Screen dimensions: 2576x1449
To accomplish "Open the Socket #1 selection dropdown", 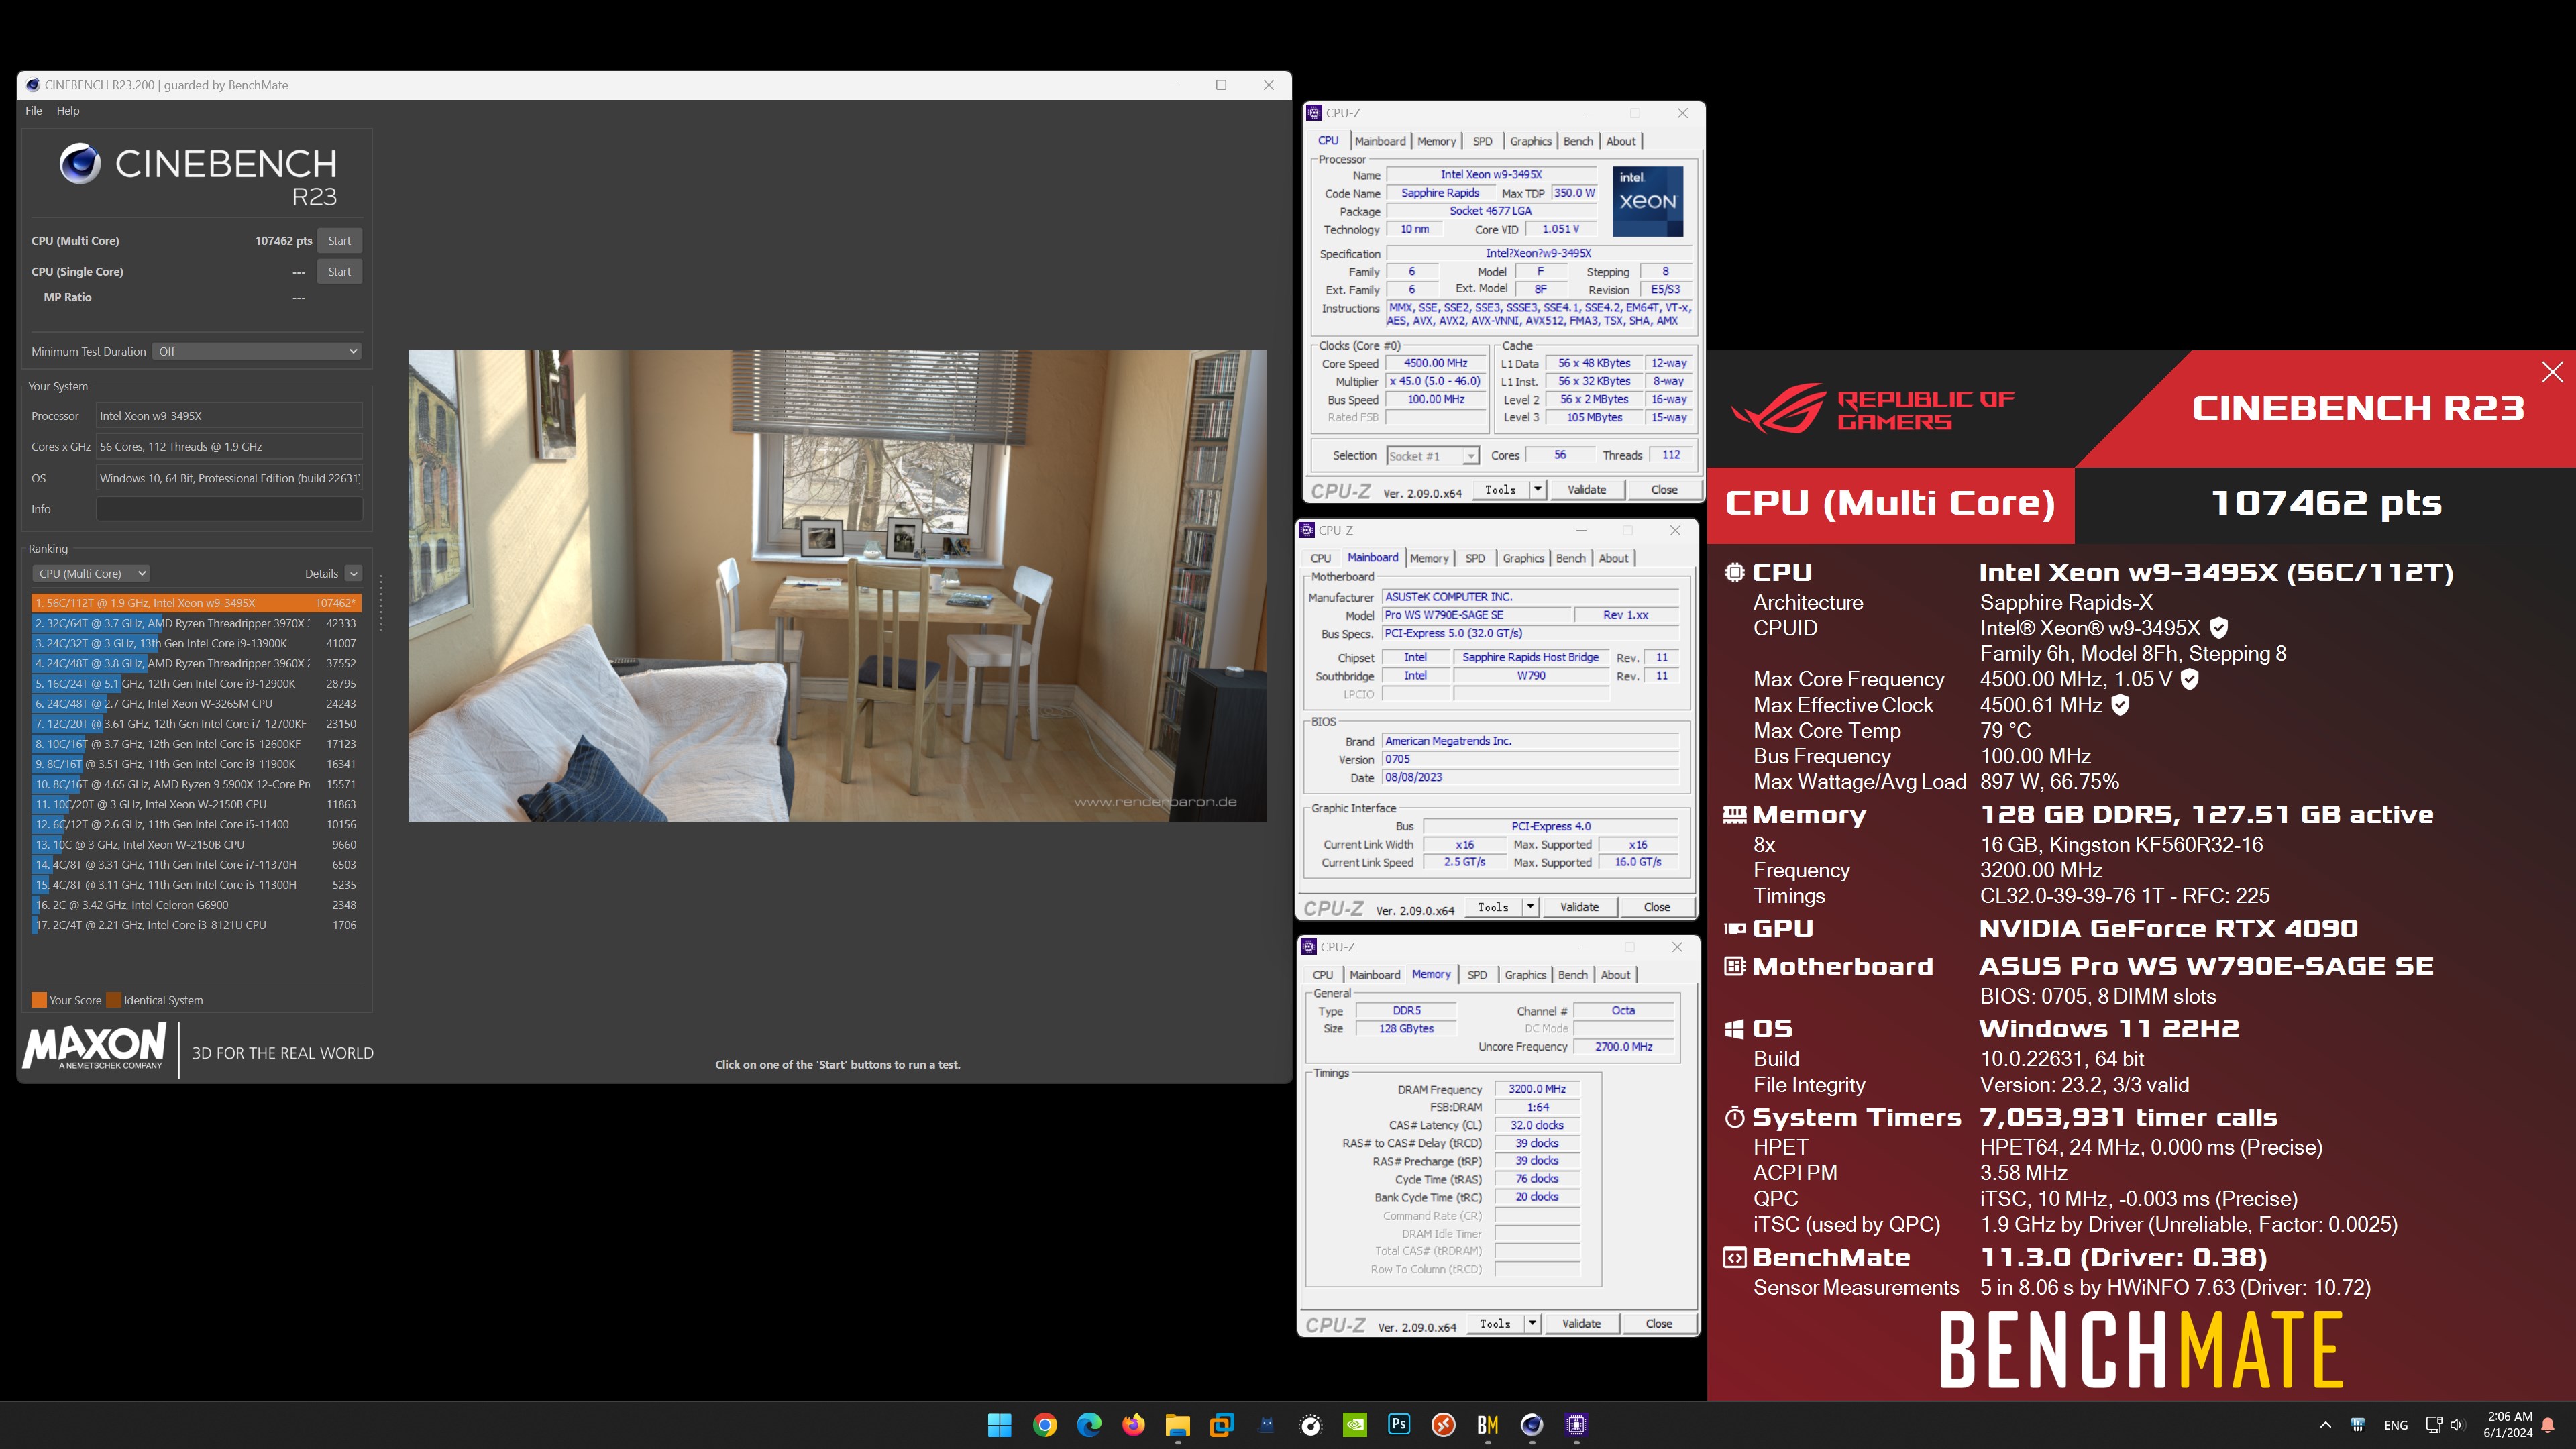I will [x=1432, y=456].
